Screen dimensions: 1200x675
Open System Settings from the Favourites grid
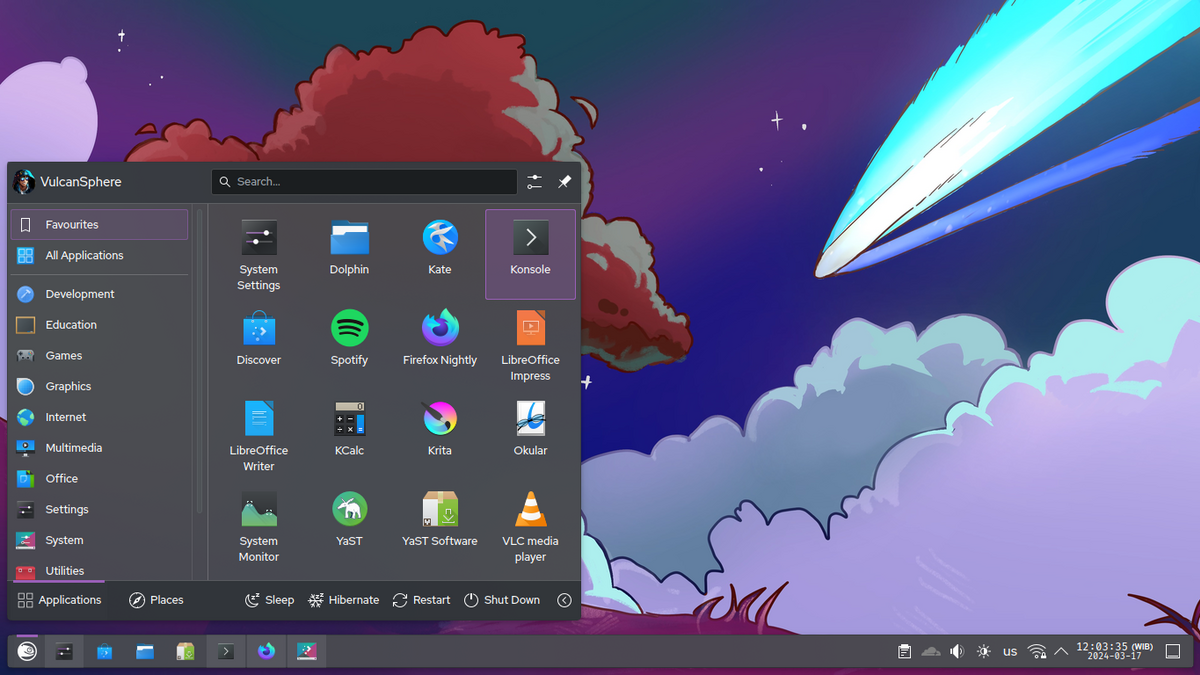tap(258, 255)
